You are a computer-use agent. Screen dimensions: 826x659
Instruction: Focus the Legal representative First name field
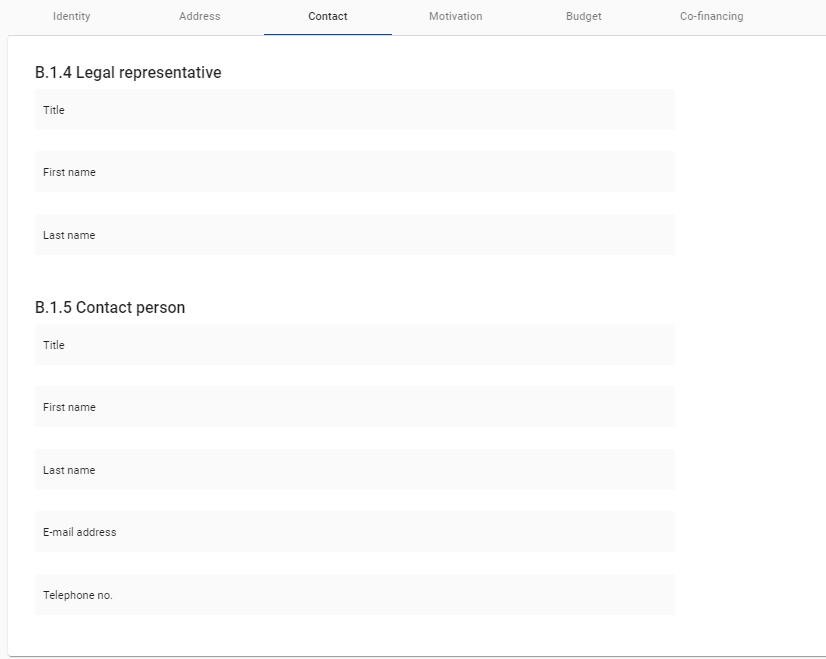pos(354,172)
